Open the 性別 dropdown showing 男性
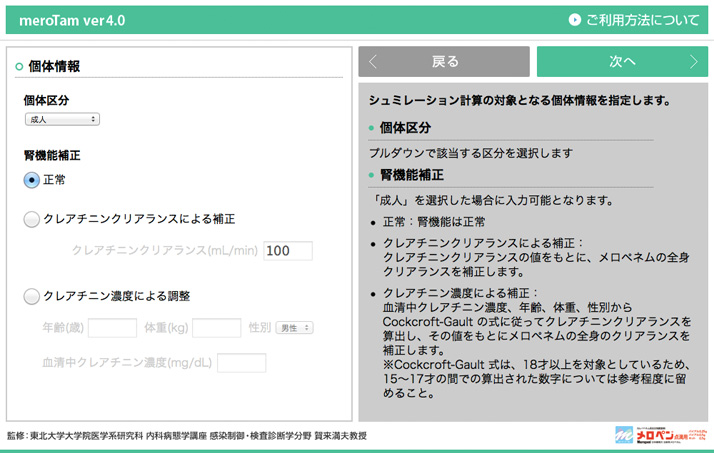Image resolution: width=714 pixels, height=453 pixels. point(295,327)
